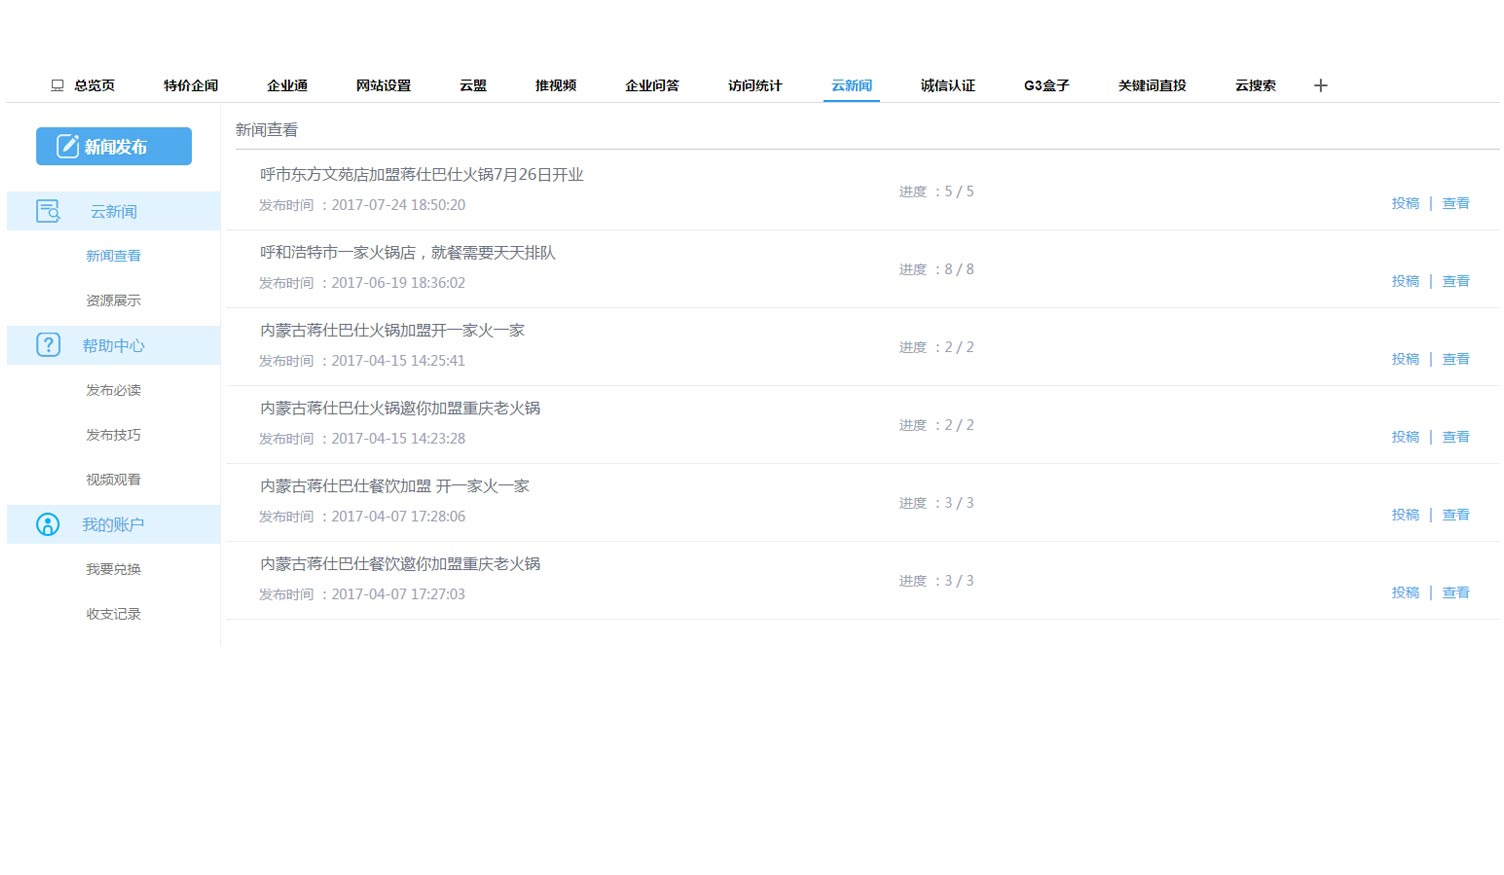Click publish time 2017-04-07 17:28:06
The image size is (1504, 875).
click(398, 517)
